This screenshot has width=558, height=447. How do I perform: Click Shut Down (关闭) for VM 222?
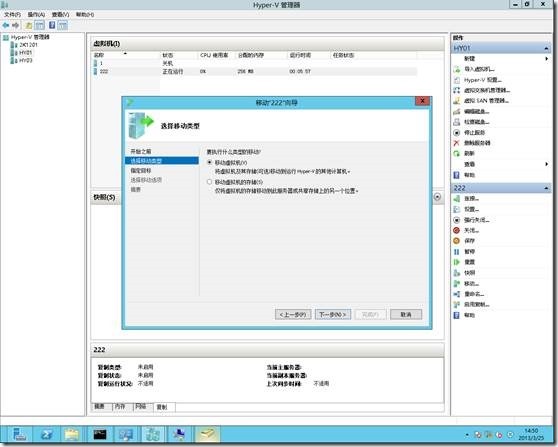(x=472, y=231)
